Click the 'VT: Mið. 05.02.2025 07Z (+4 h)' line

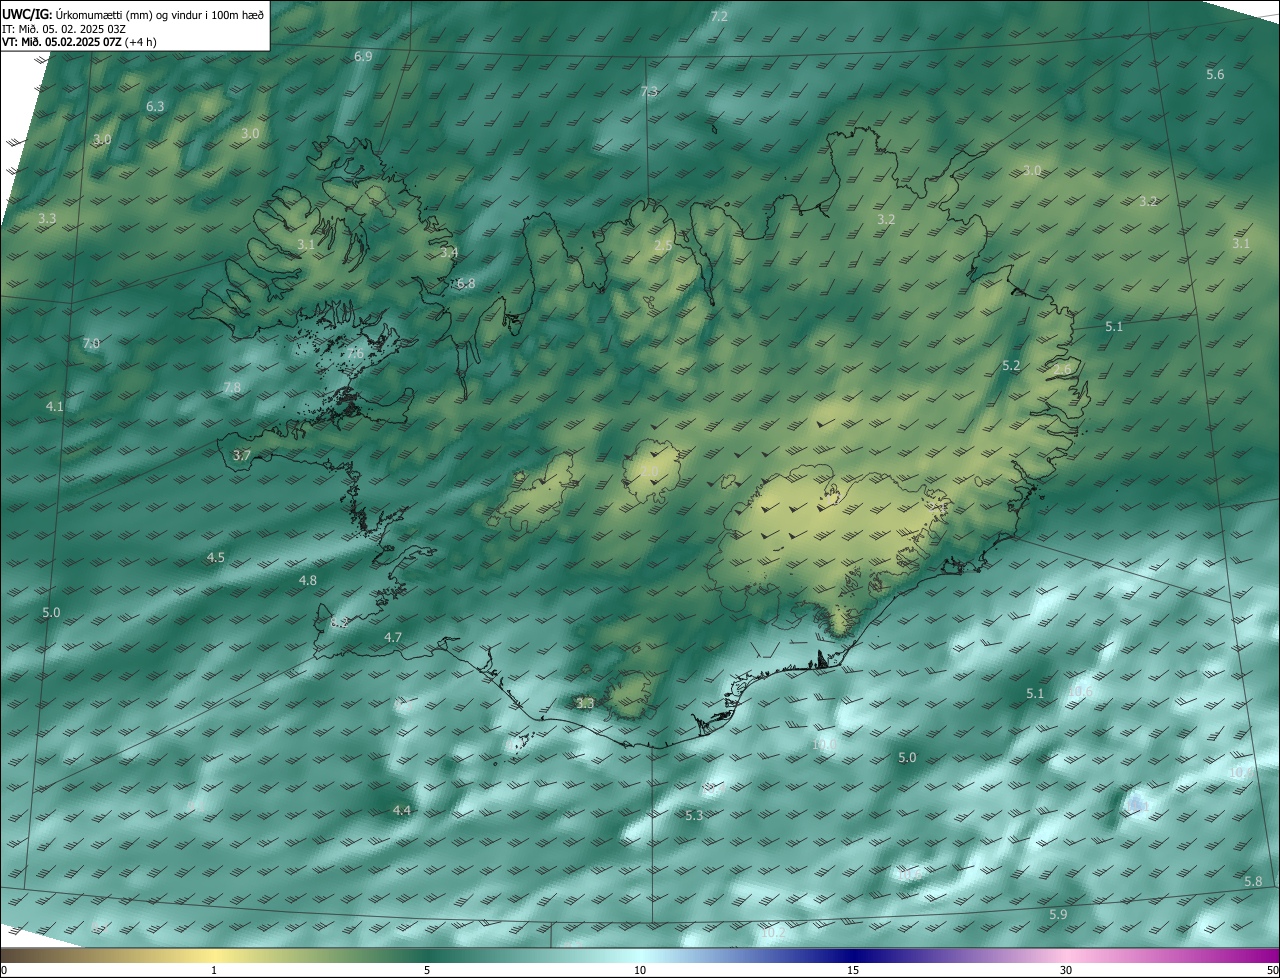pos(79,42)
